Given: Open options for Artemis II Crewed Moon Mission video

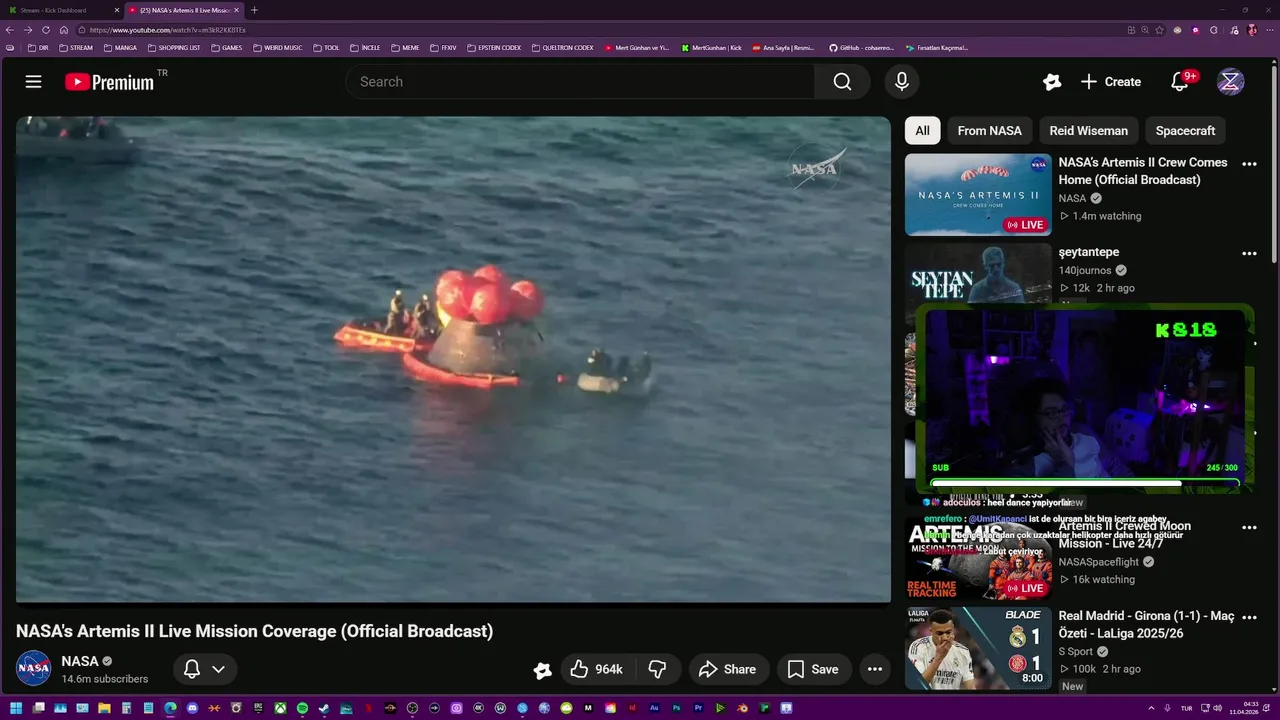Looking at the screenshot, I should pyautogui.click(x=1249, y=528).
